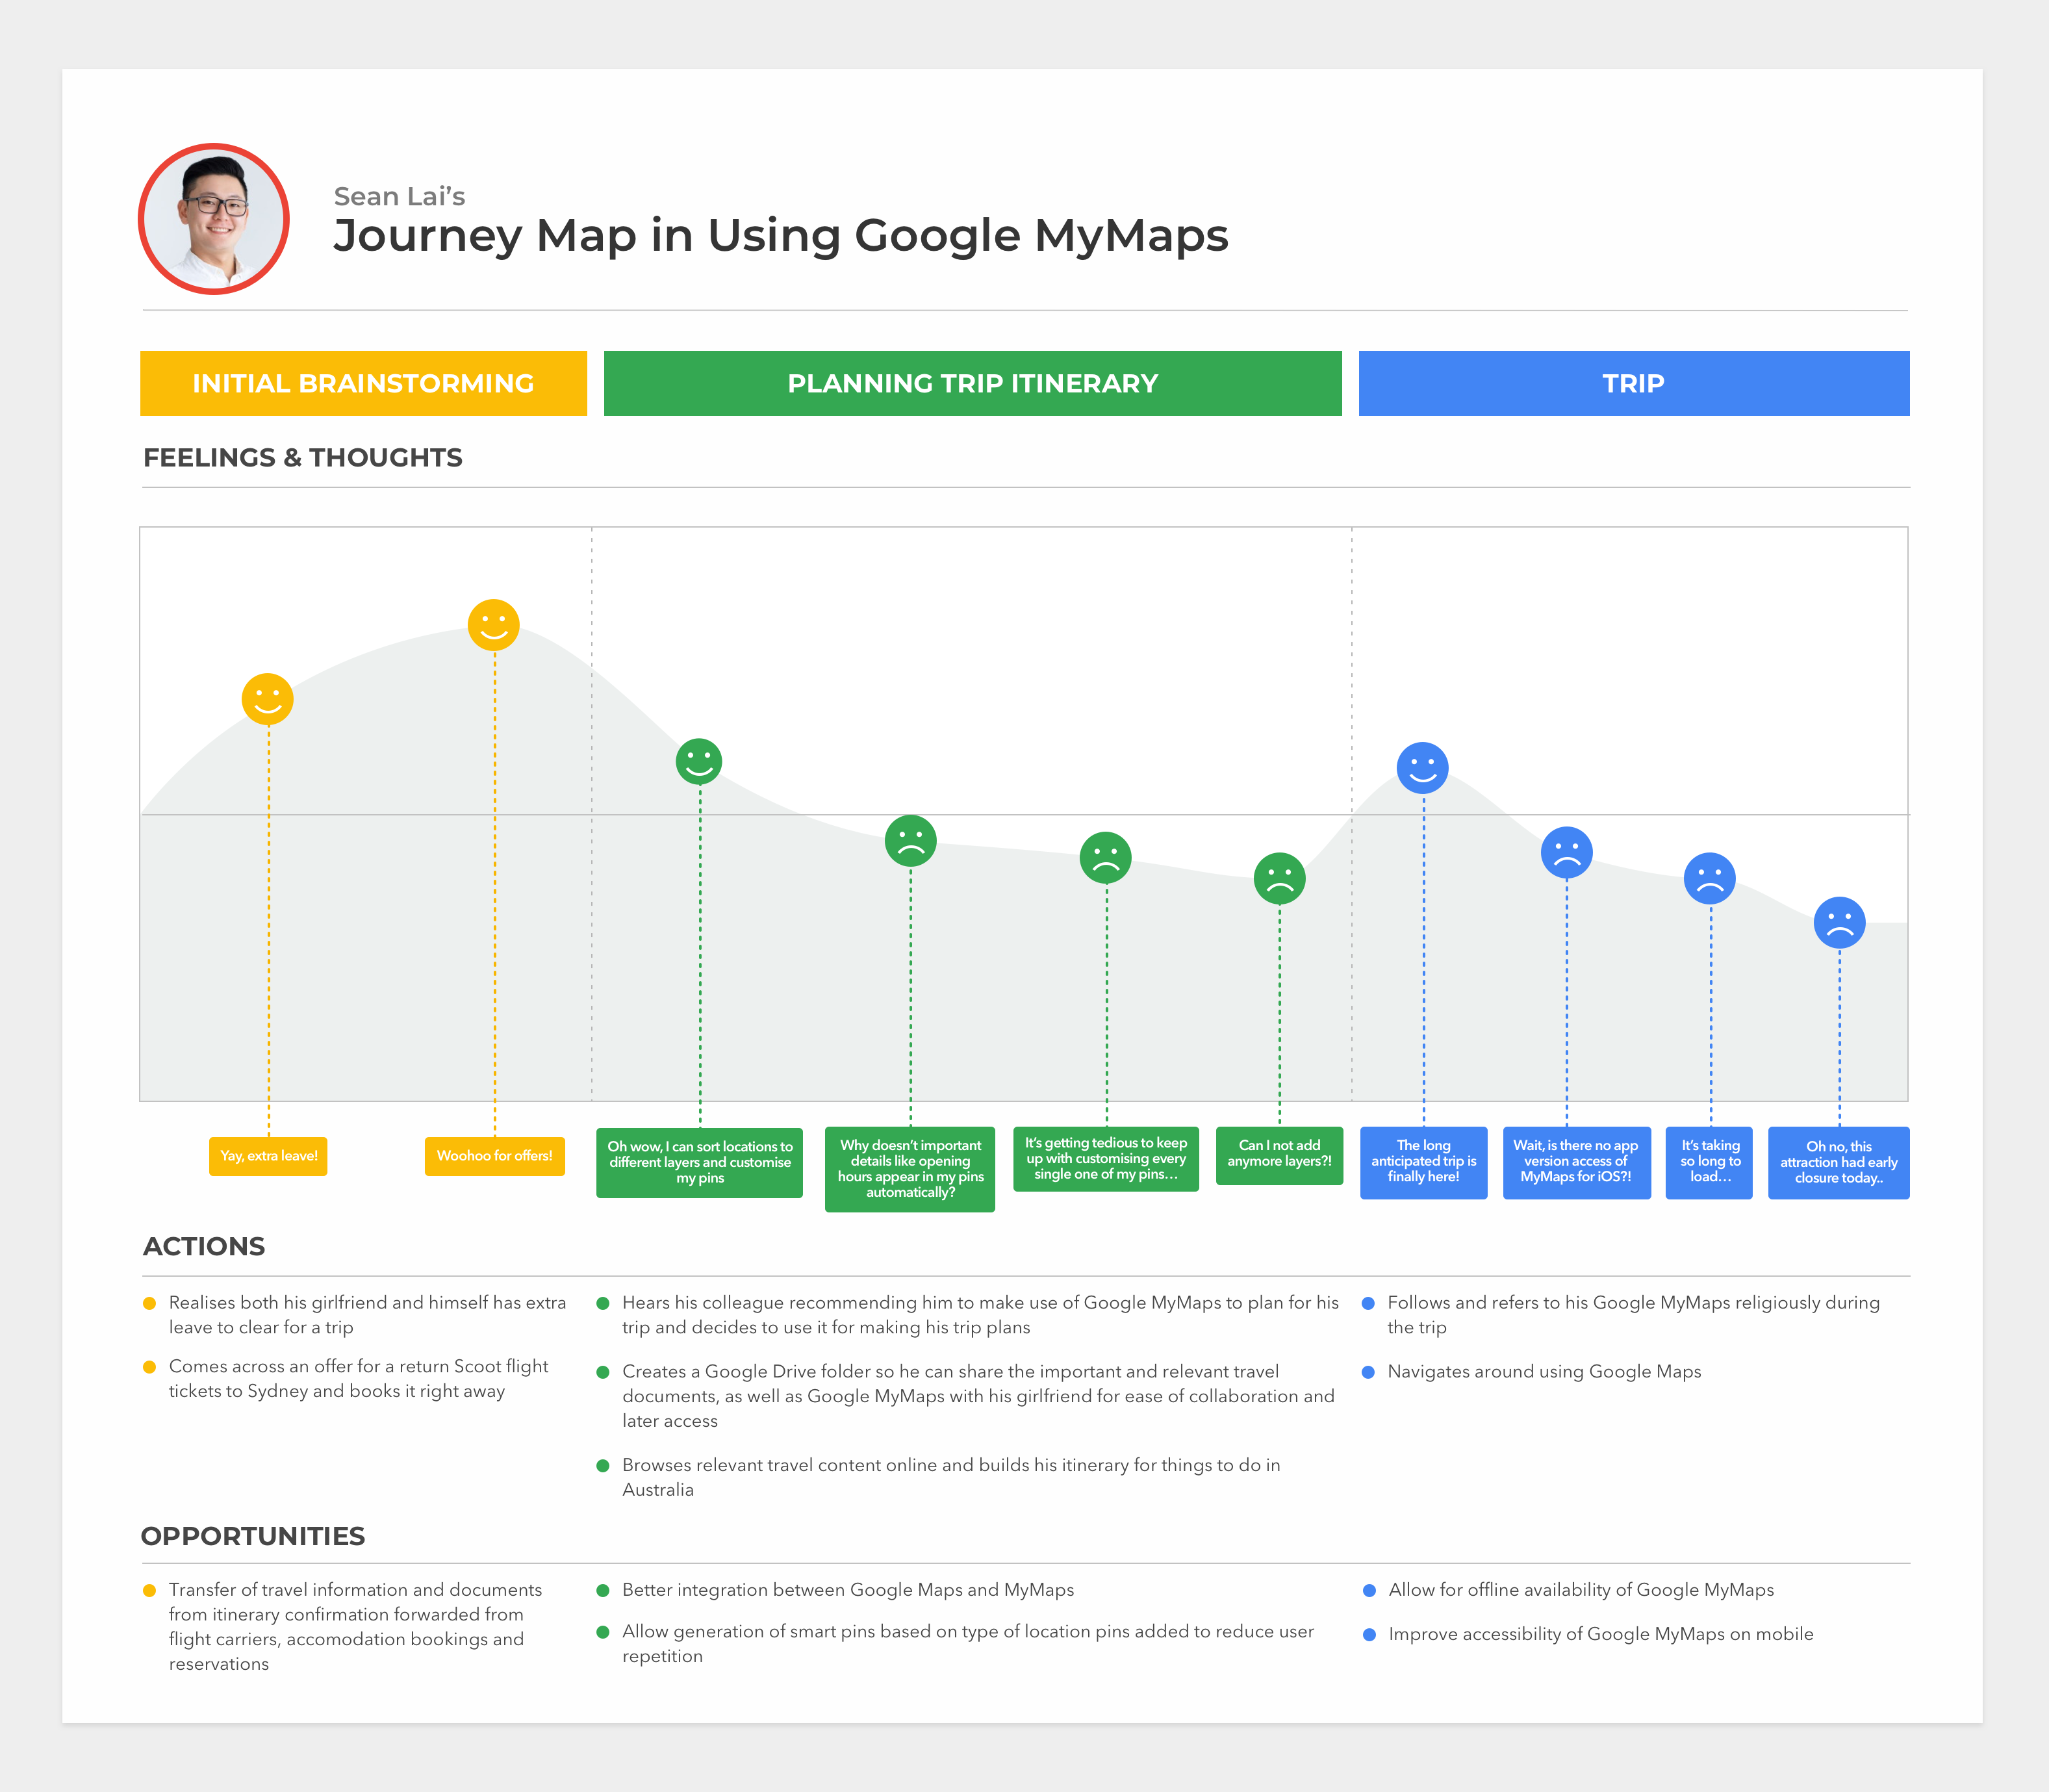Click the blue happy face above 'long anticipated trip'
This screenshot has height=1792, width=2049.
[1423, 768]
